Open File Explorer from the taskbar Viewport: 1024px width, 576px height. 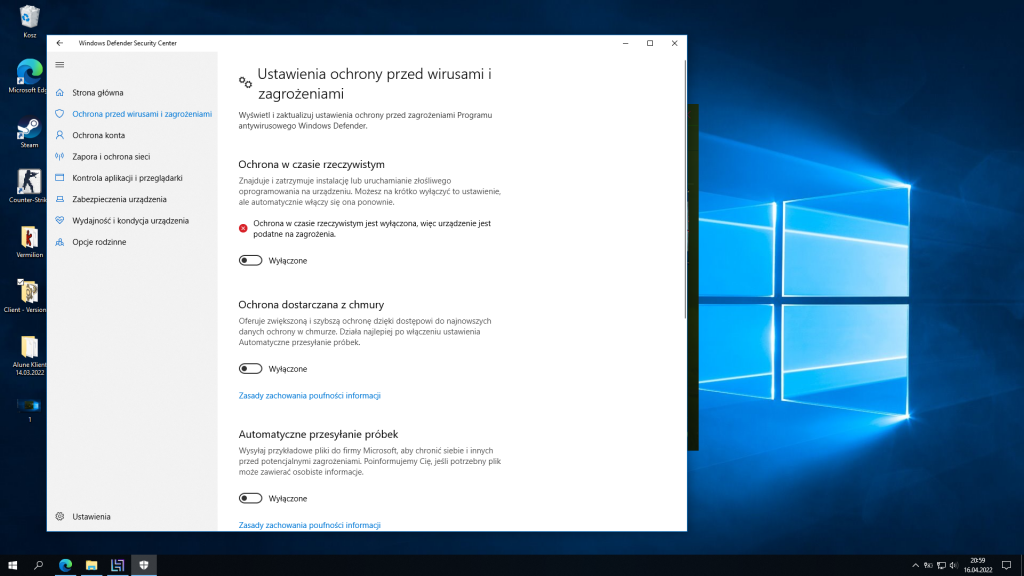tap(91, 566)
